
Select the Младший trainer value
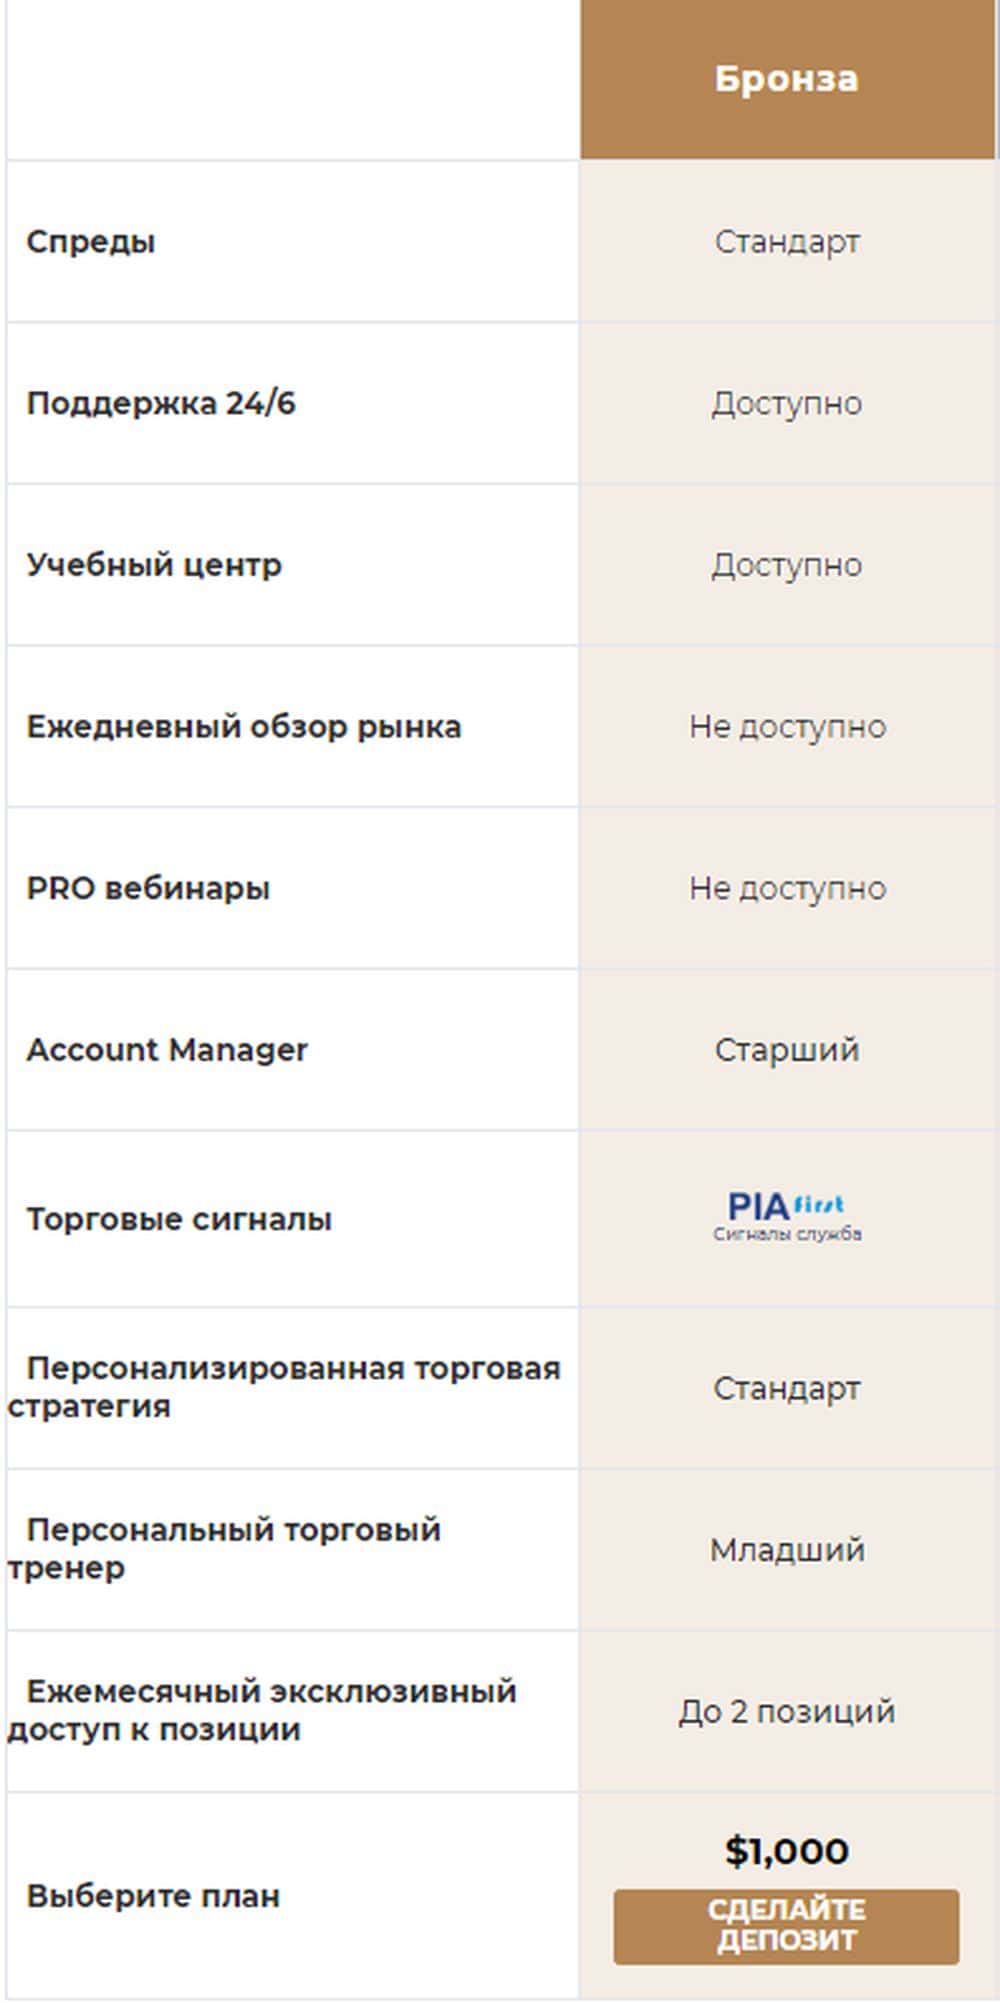pyautogui.click(x=787, y=1550)
